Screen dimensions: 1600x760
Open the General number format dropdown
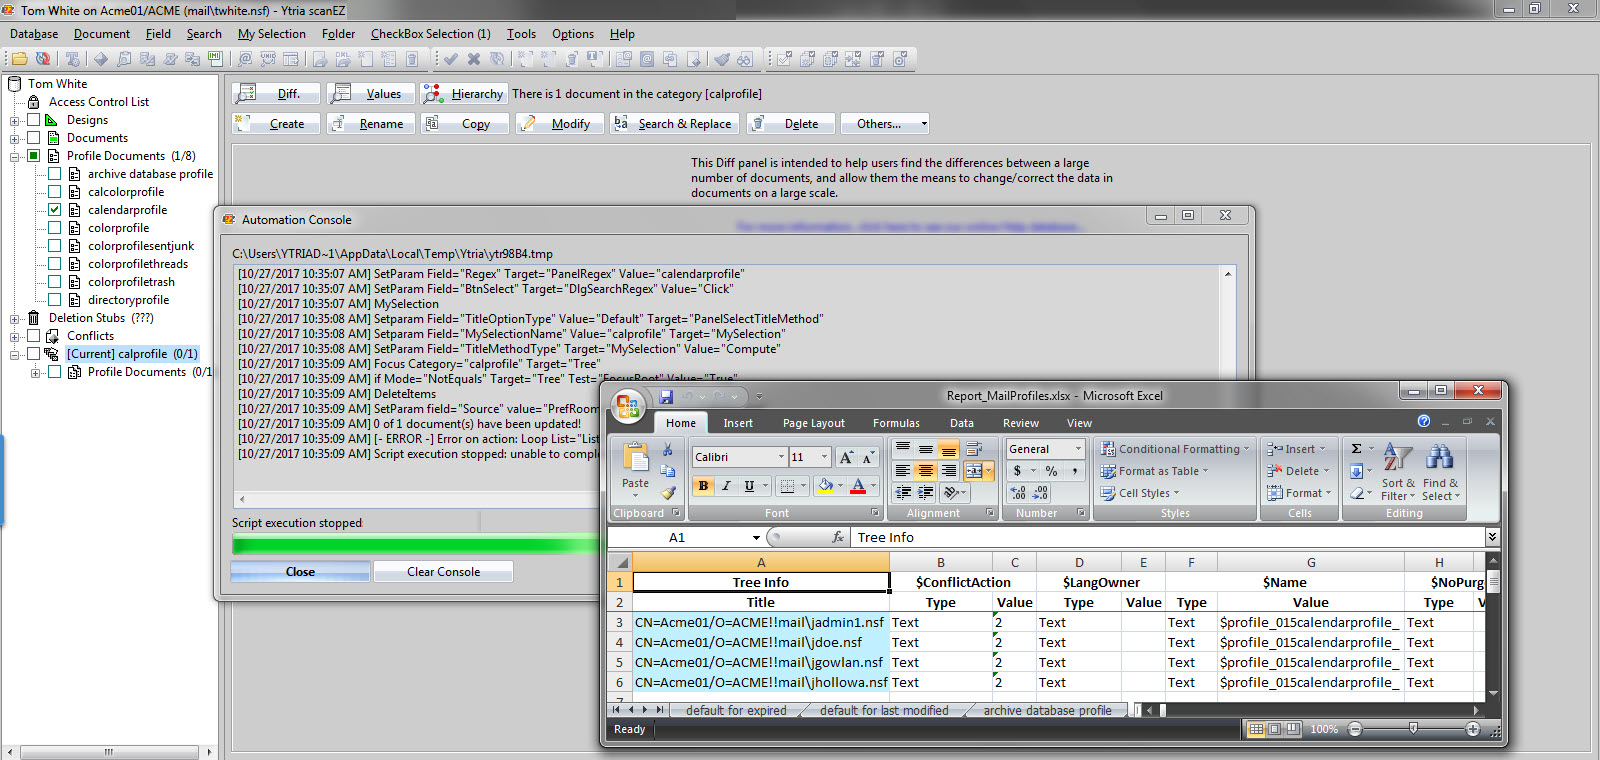pos(1078,449)
